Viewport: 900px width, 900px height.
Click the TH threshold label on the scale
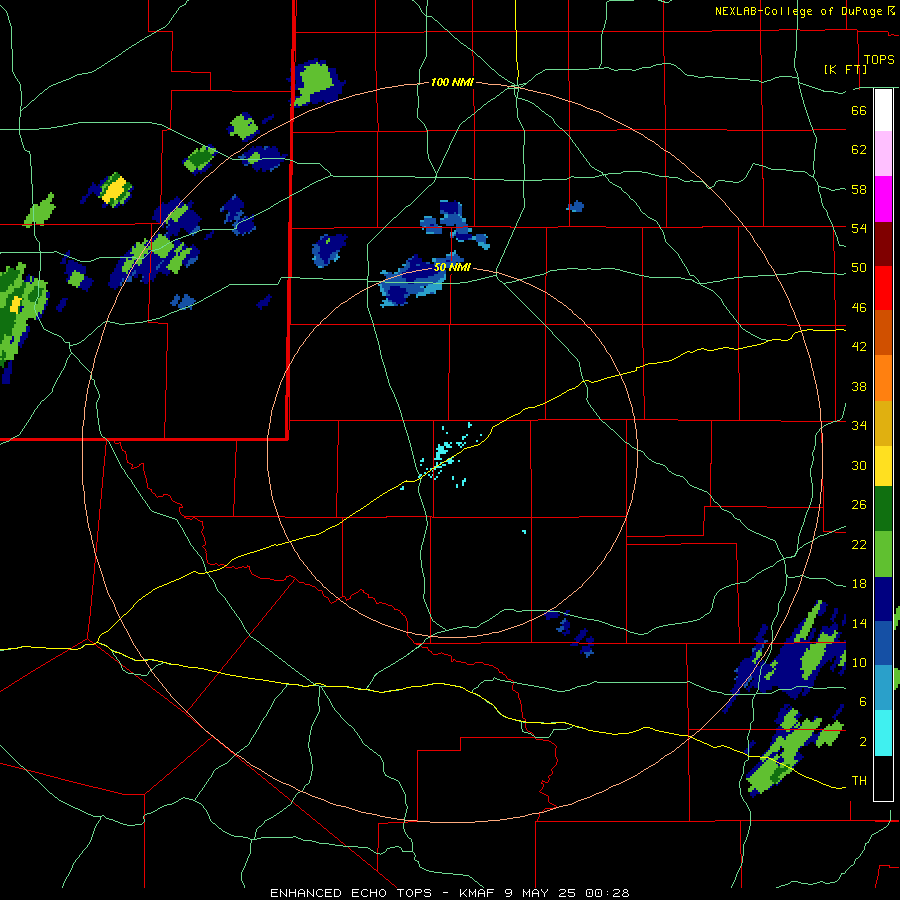(859, 781)
